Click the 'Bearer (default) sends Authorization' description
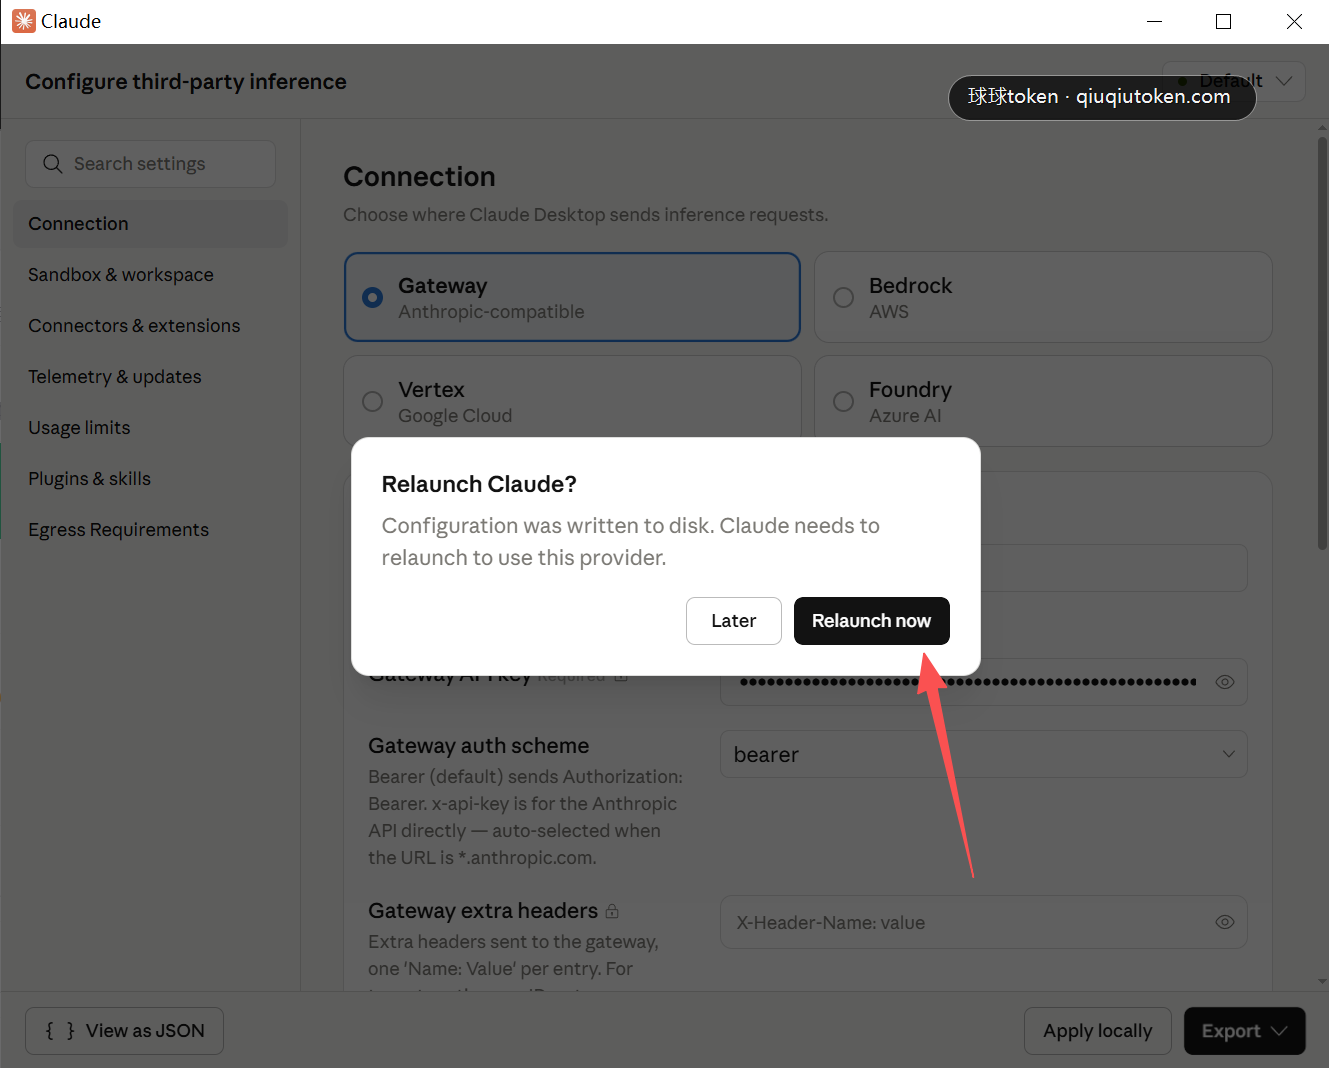 (525, 817)
